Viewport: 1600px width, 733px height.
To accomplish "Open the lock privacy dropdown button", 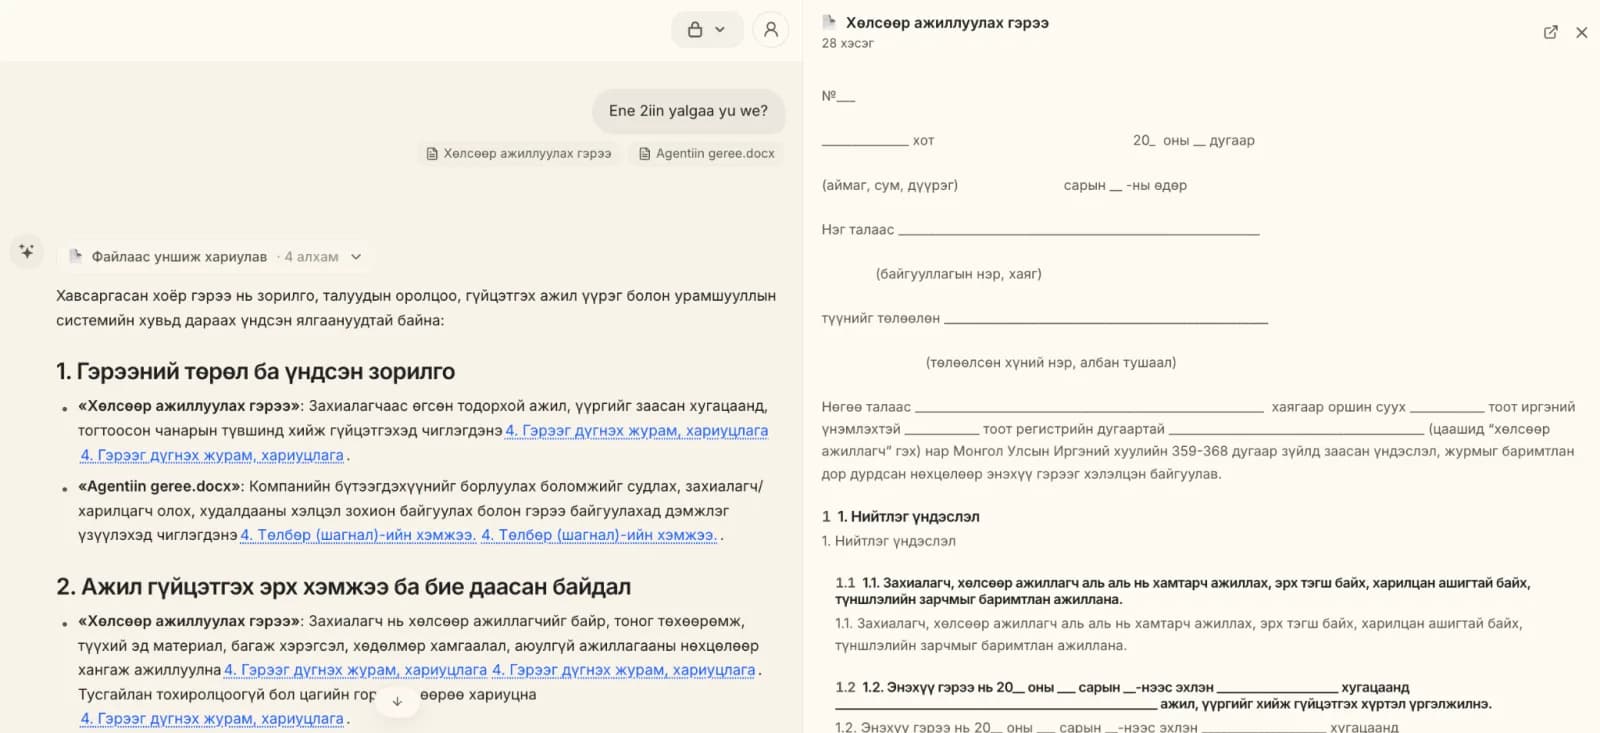I will coord(707,30).
